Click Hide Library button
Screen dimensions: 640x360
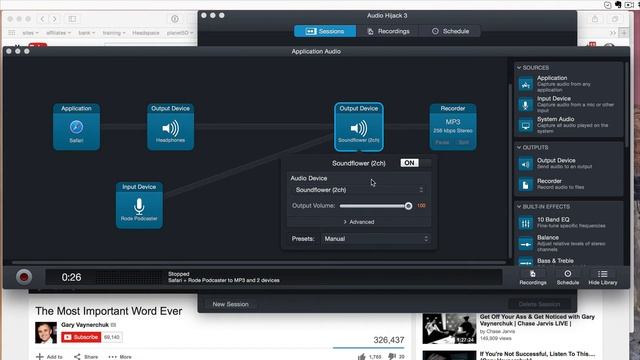pyautogui.click(x=602, y=278)
